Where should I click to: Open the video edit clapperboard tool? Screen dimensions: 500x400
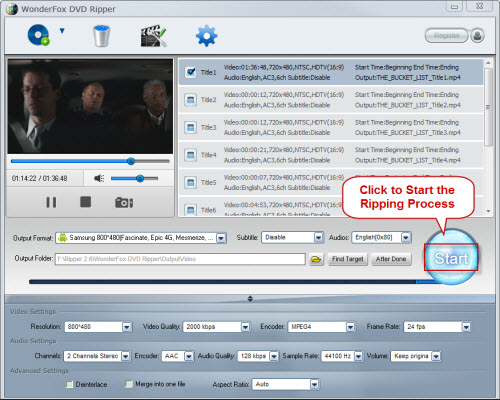click(x=153, y=36)
